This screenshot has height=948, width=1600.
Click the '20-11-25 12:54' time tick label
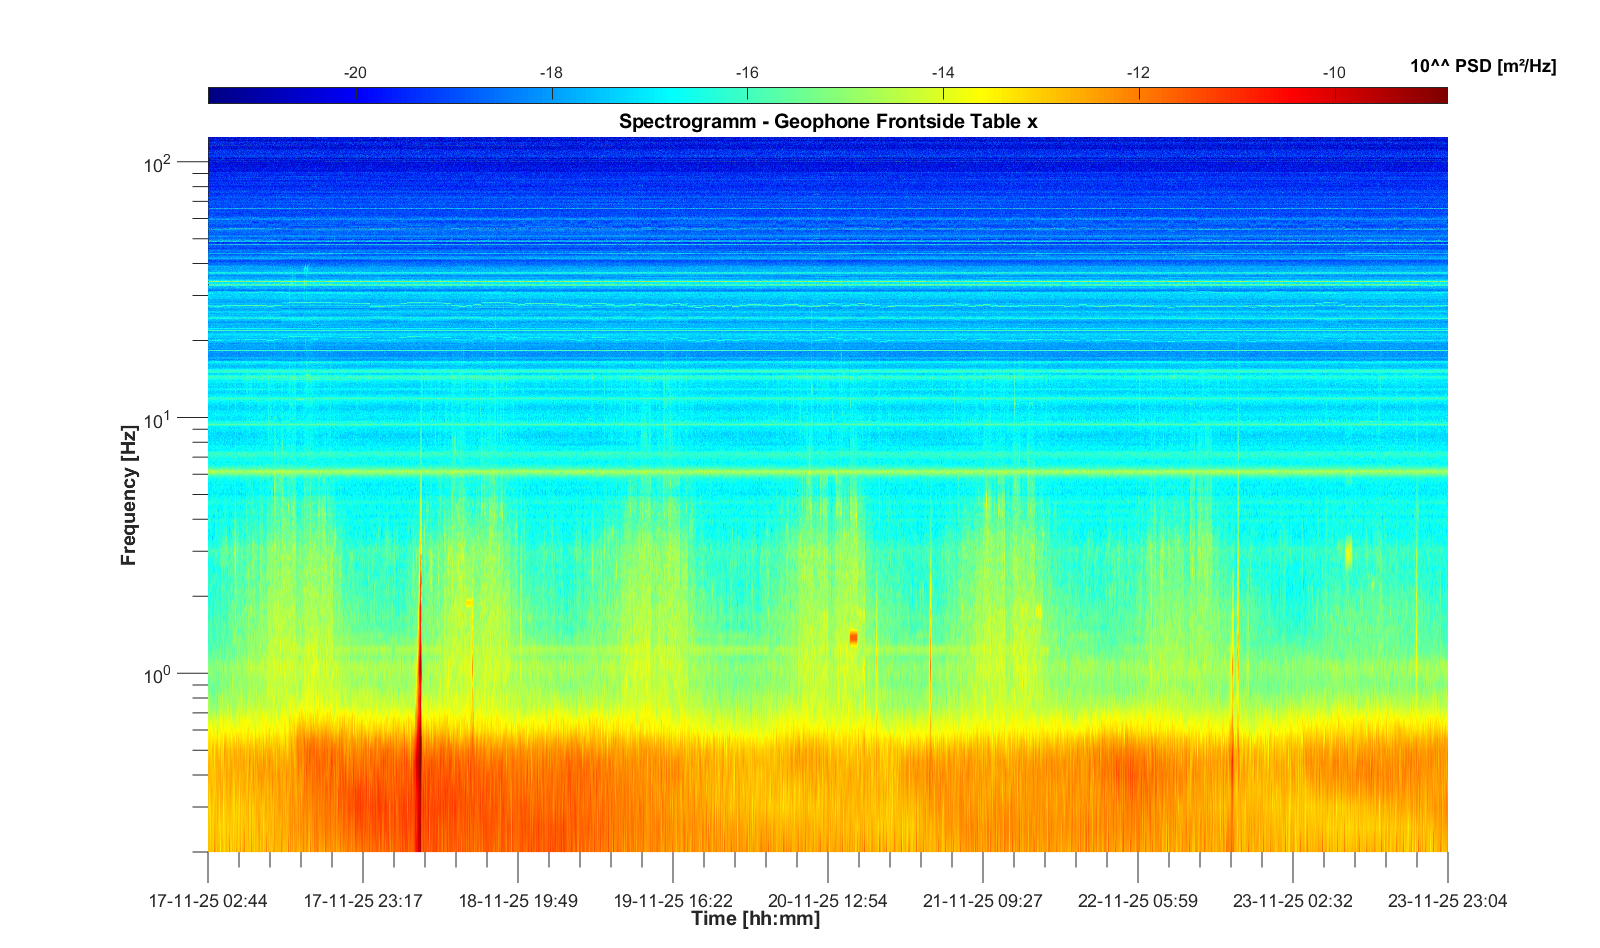[827, 901]
